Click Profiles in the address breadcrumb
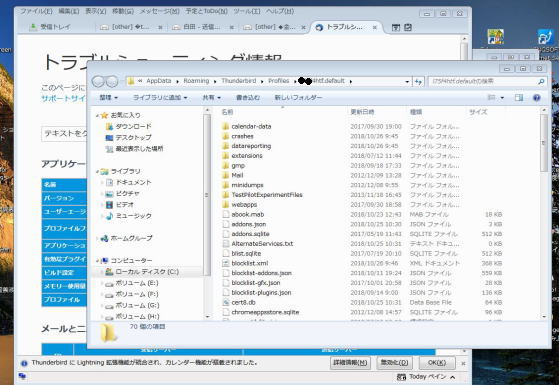 (278, 81)
